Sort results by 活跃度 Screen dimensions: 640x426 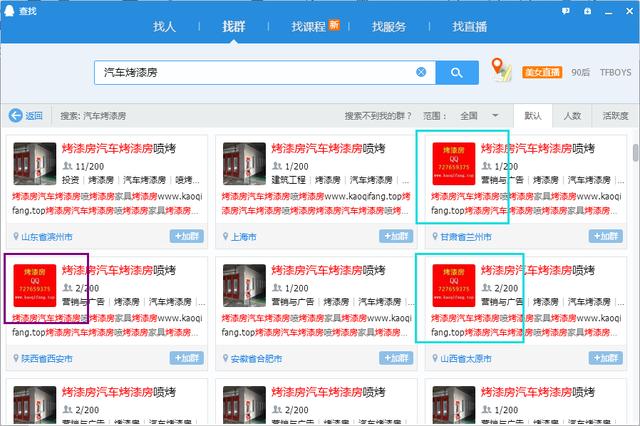click(616, 116)
